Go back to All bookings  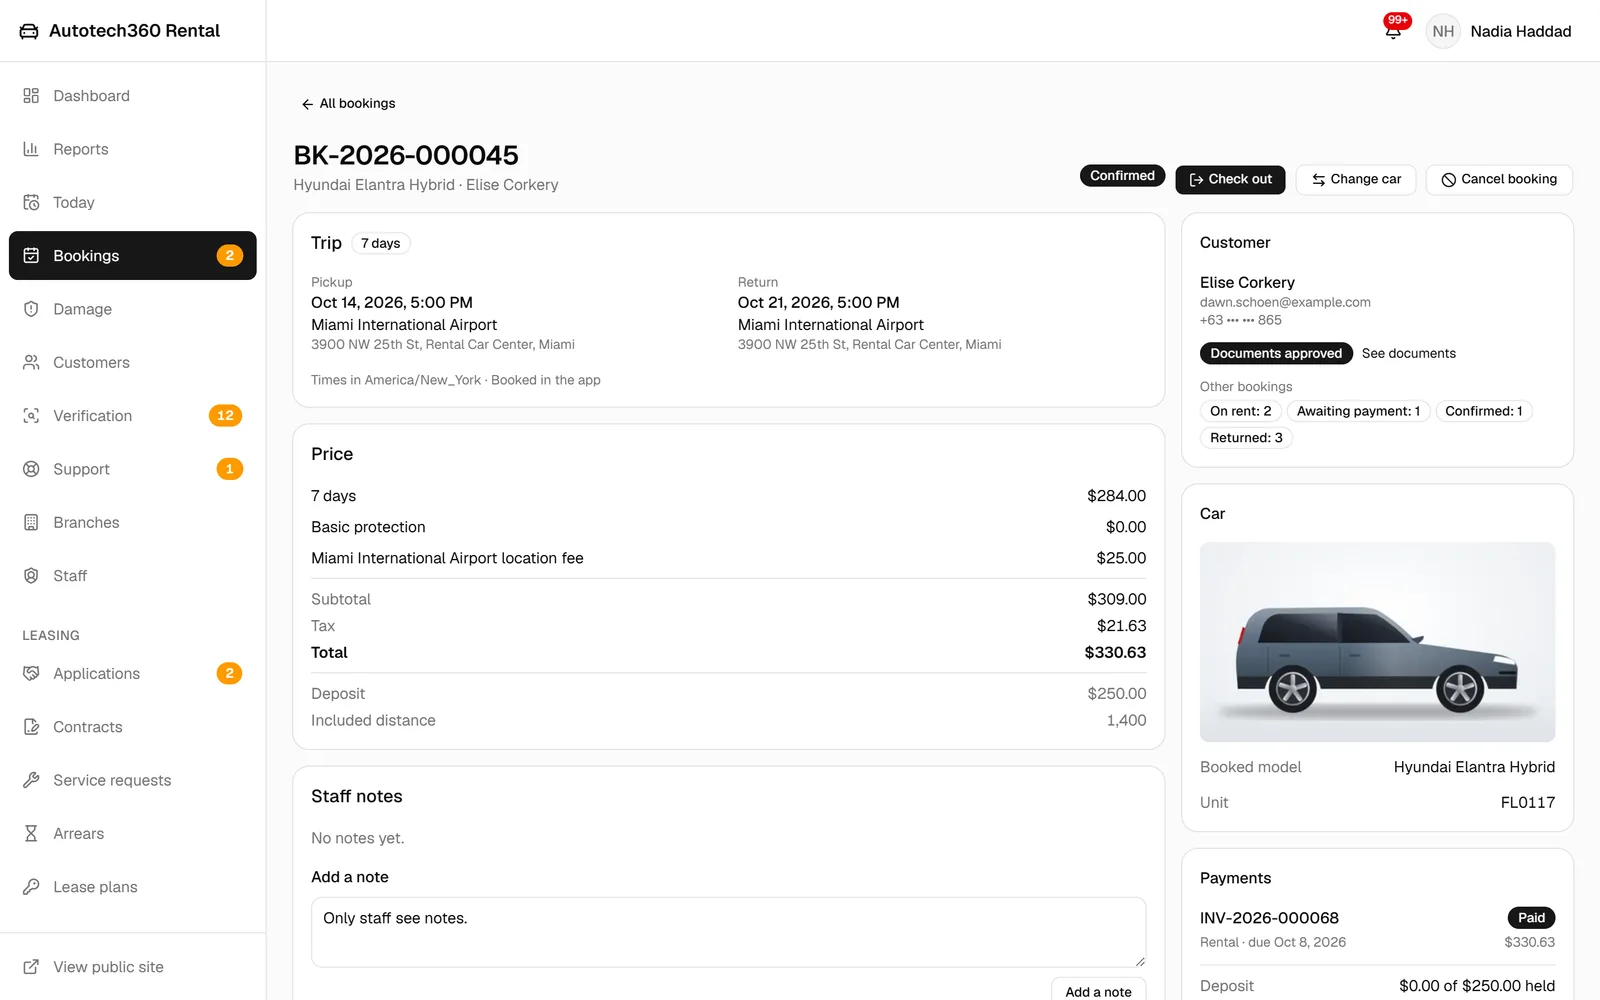(348, 104)
